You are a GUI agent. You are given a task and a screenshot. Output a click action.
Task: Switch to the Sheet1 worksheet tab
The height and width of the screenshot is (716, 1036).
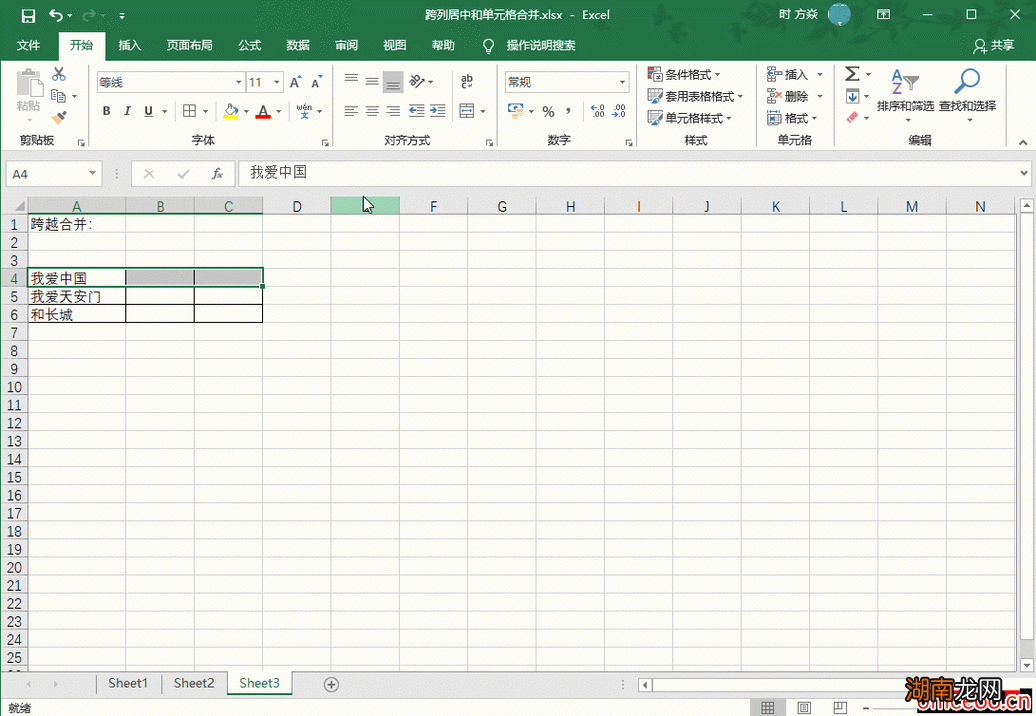click(x=128, y=683)
